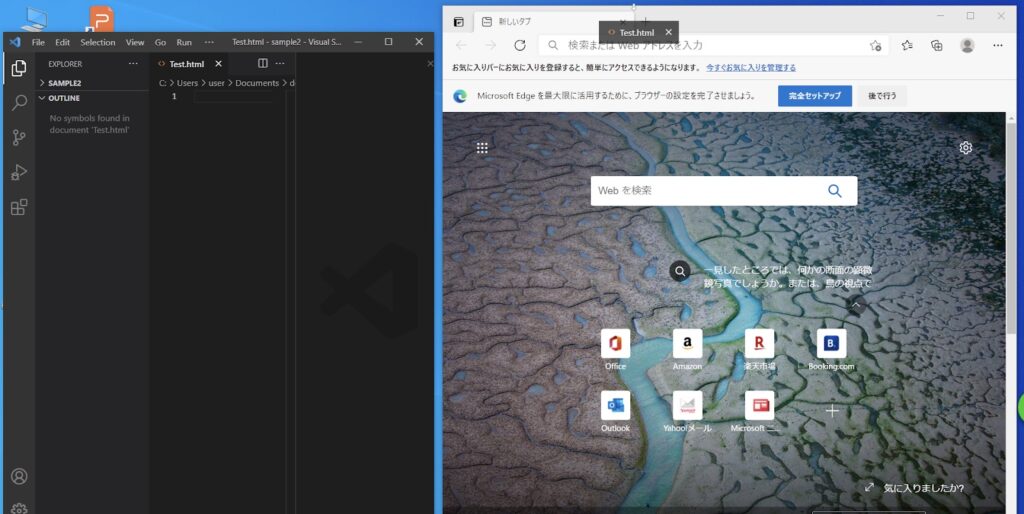Open the Selection menu
This screenshot has width=1024, height=514.
point(98,42)
